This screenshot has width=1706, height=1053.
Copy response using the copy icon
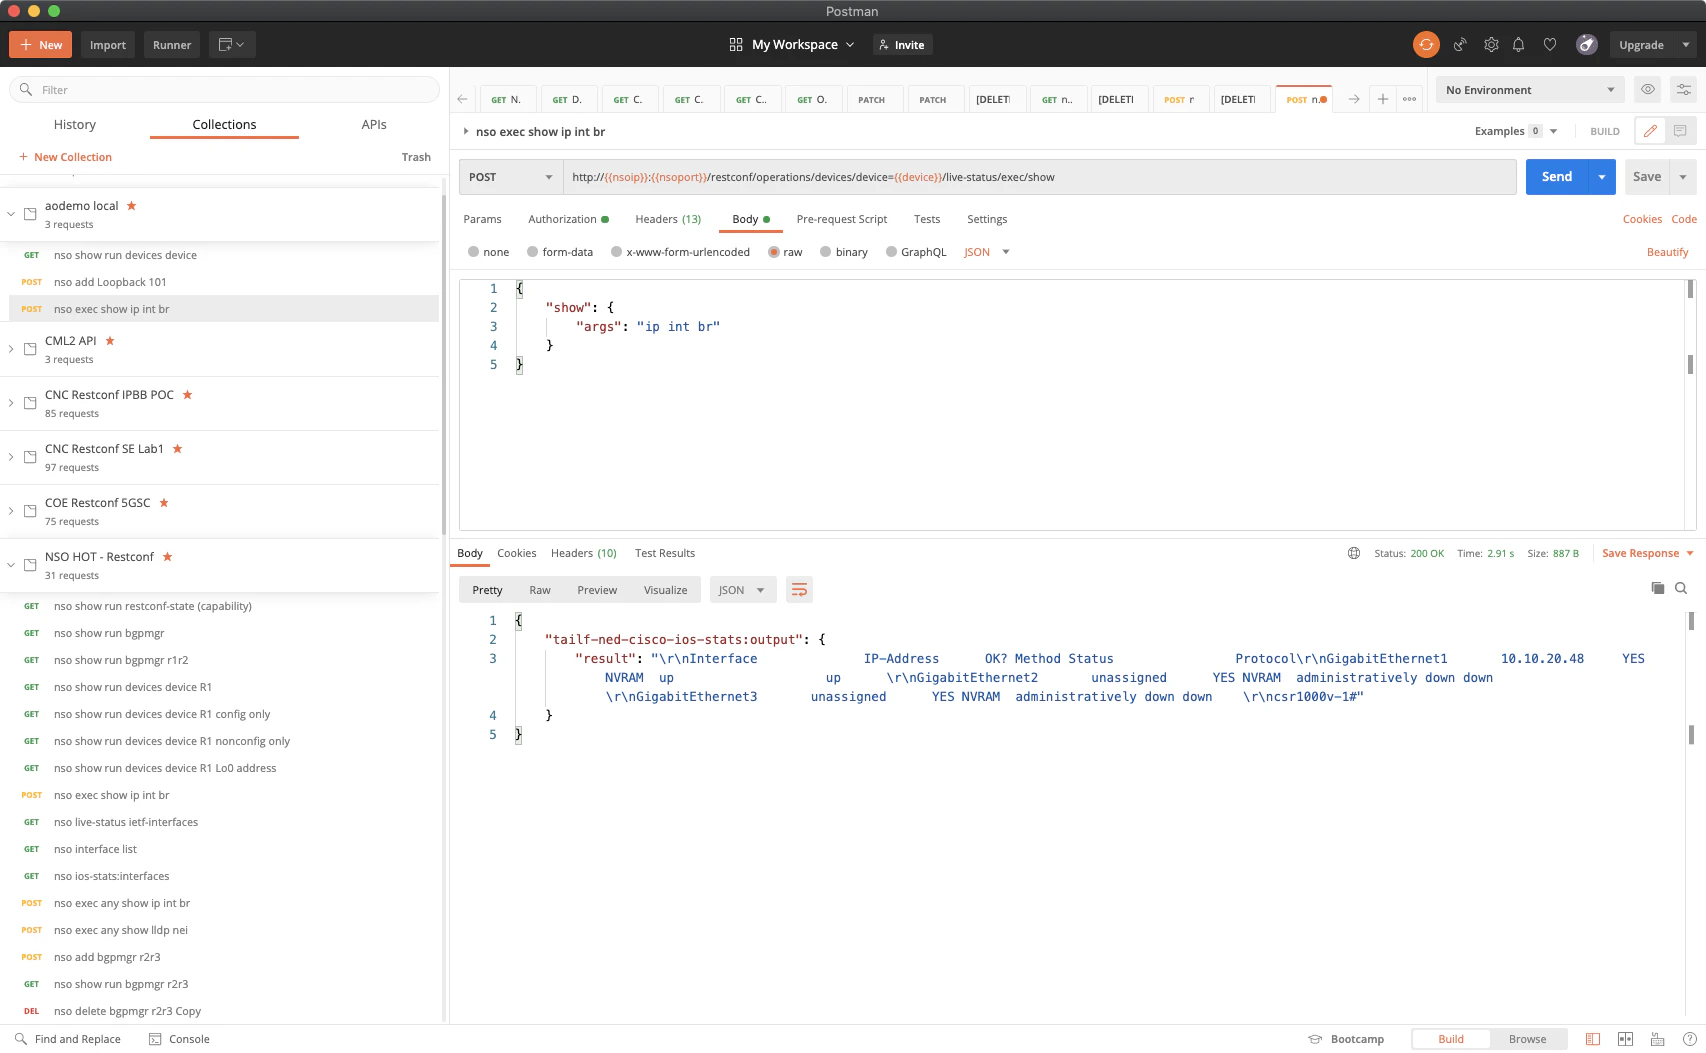(x=1657, y=588)
